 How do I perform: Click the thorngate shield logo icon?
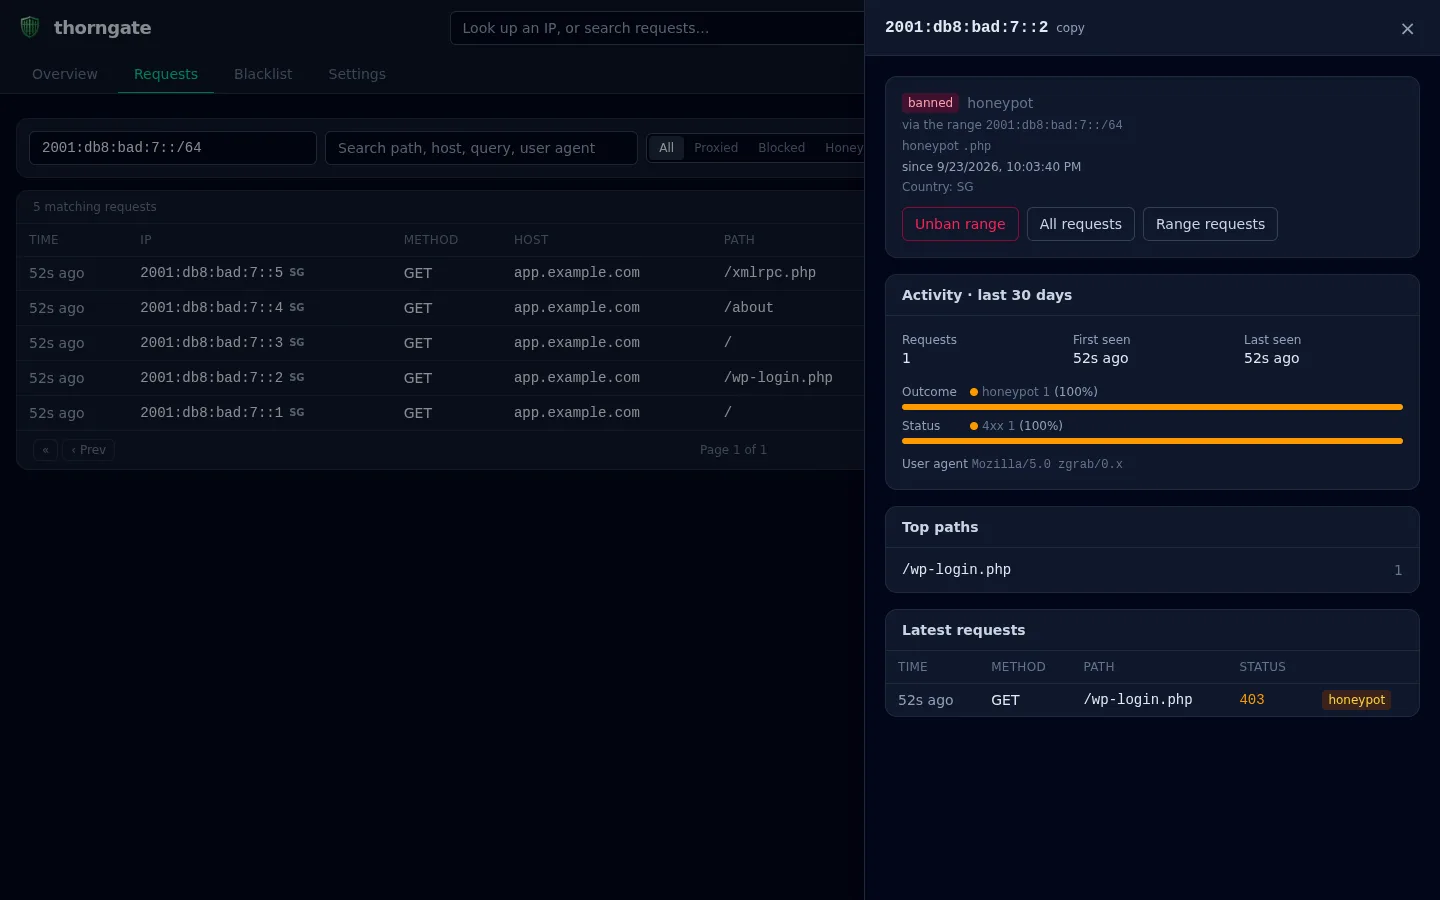(30, 27)
